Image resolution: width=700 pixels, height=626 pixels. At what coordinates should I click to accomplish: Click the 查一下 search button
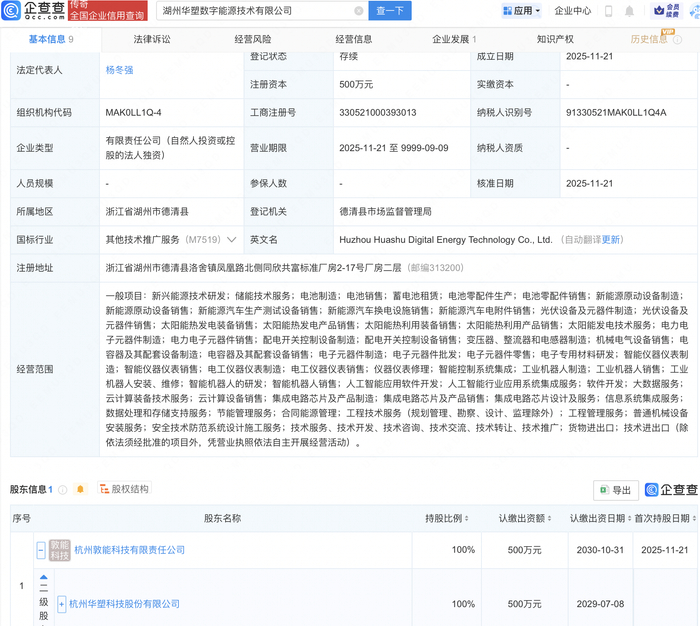[392, 11]
